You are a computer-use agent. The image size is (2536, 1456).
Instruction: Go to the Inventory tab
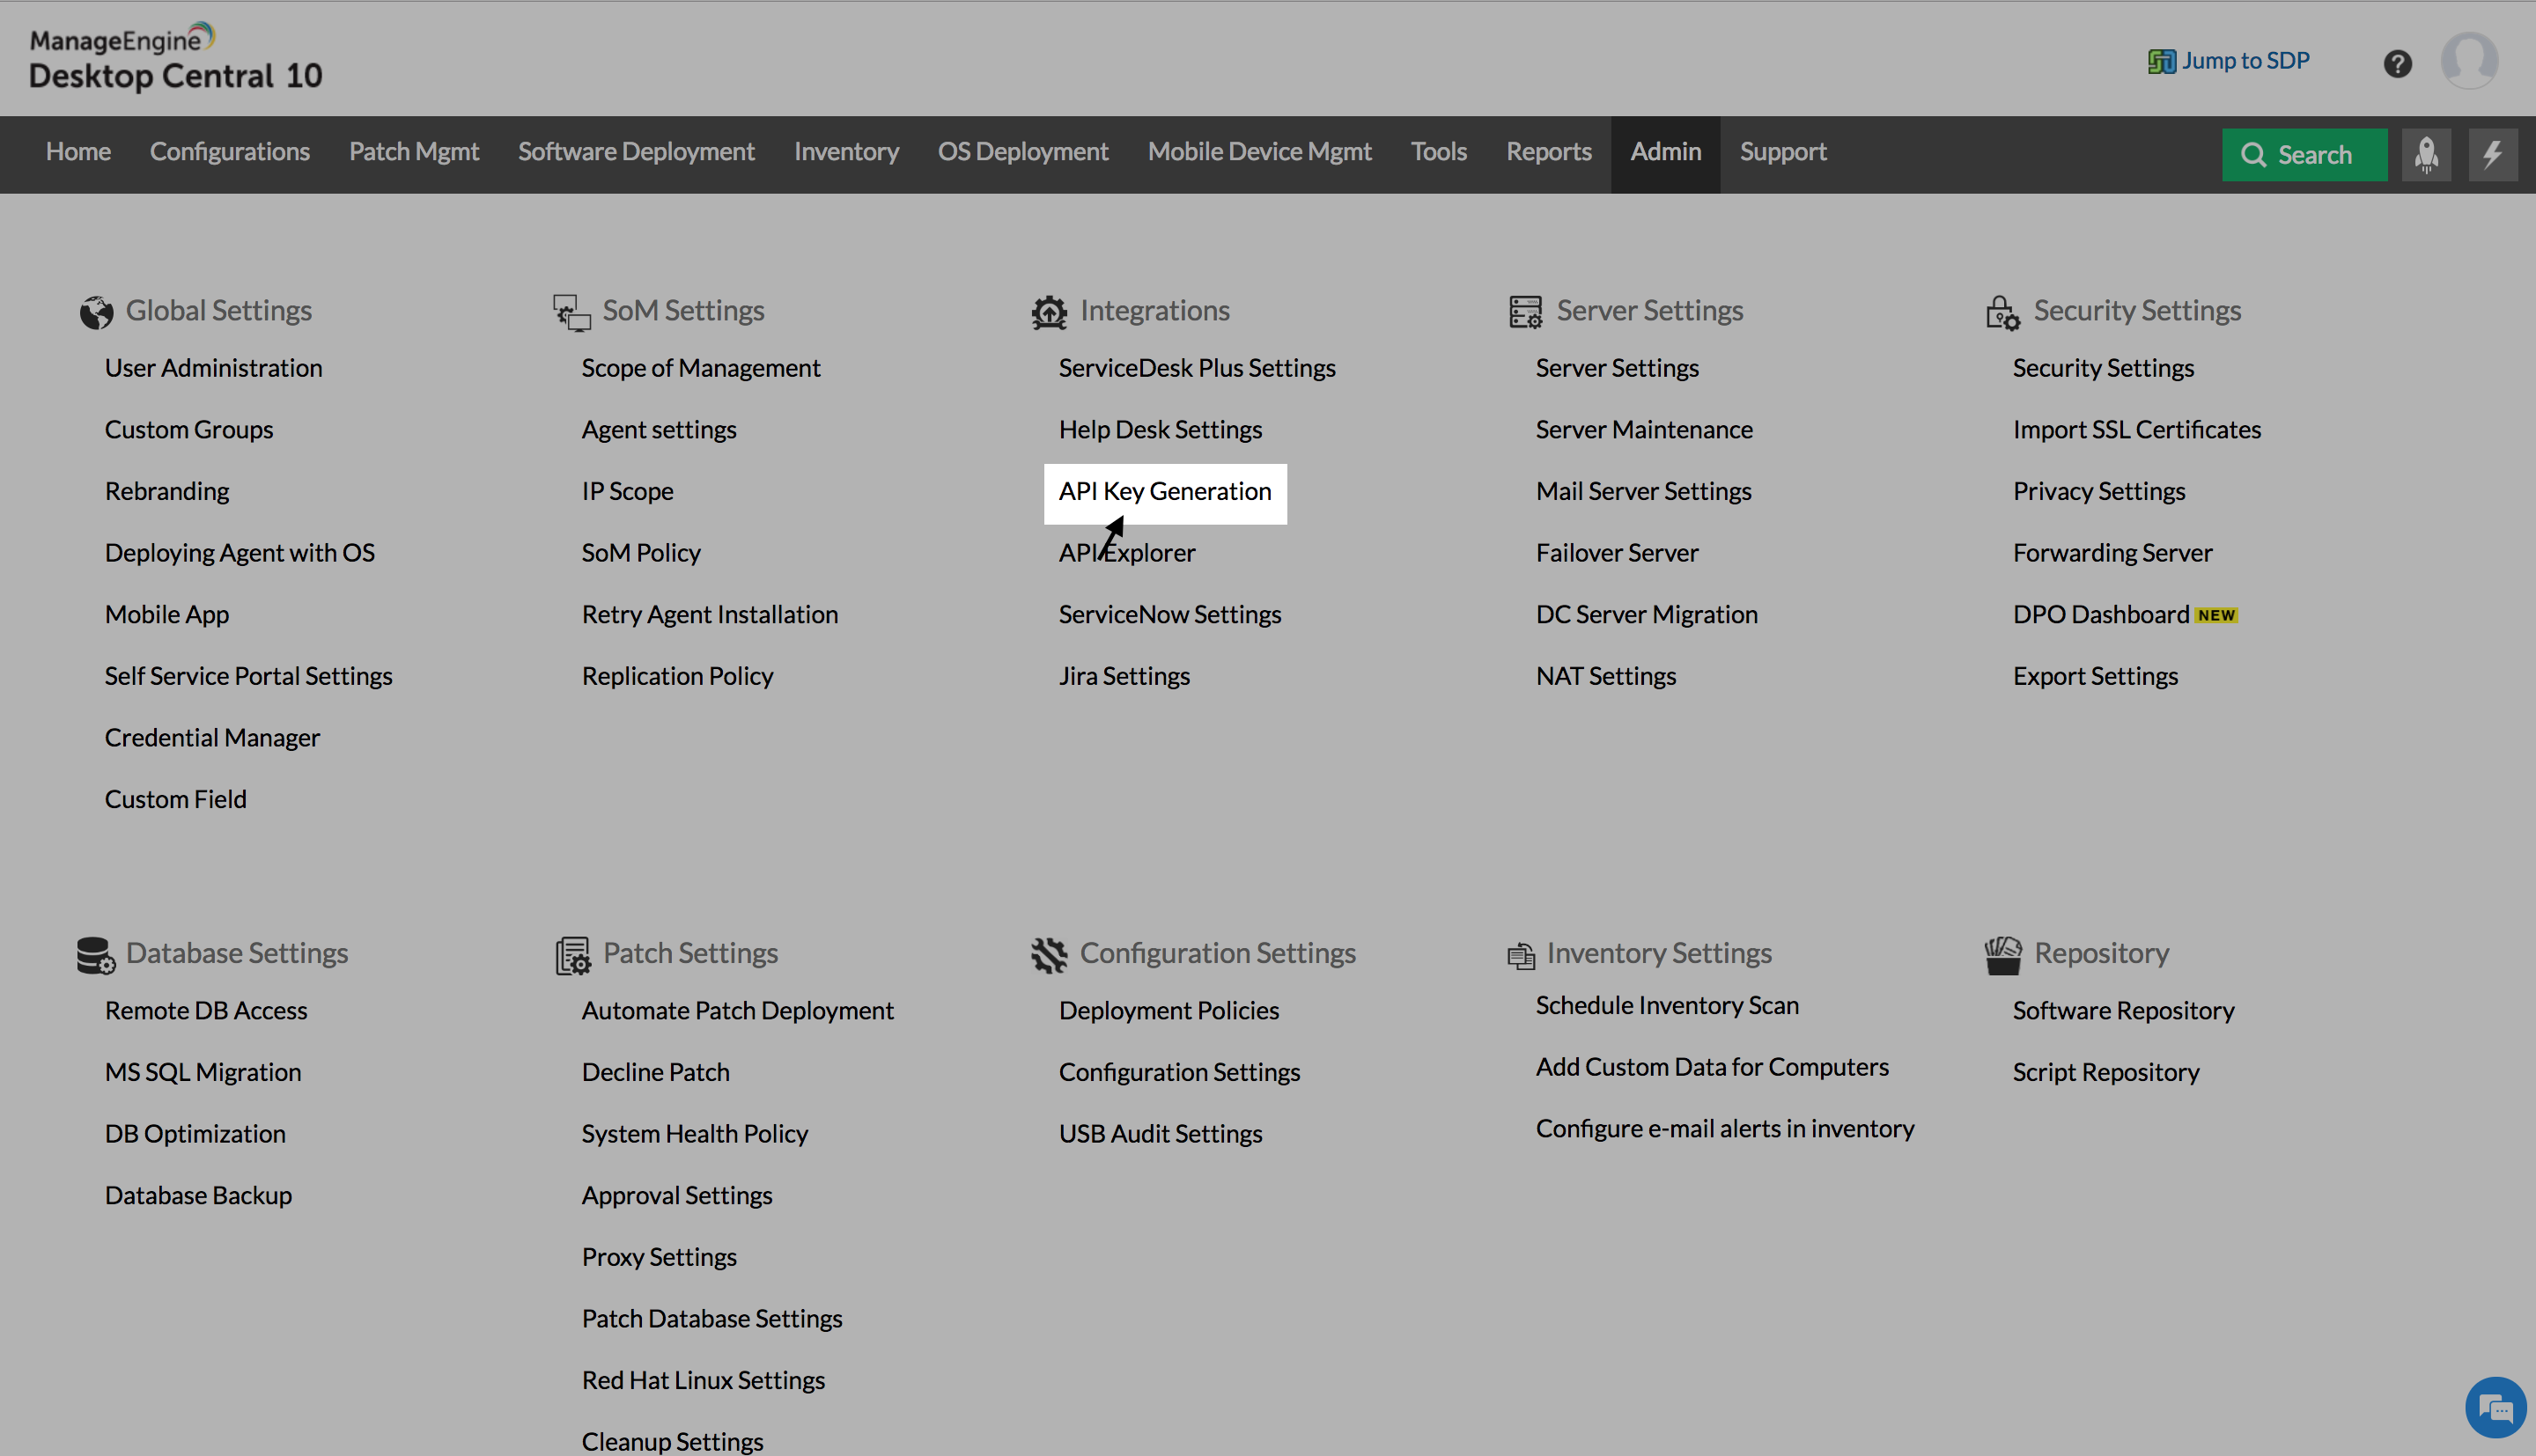click(846, 152)
